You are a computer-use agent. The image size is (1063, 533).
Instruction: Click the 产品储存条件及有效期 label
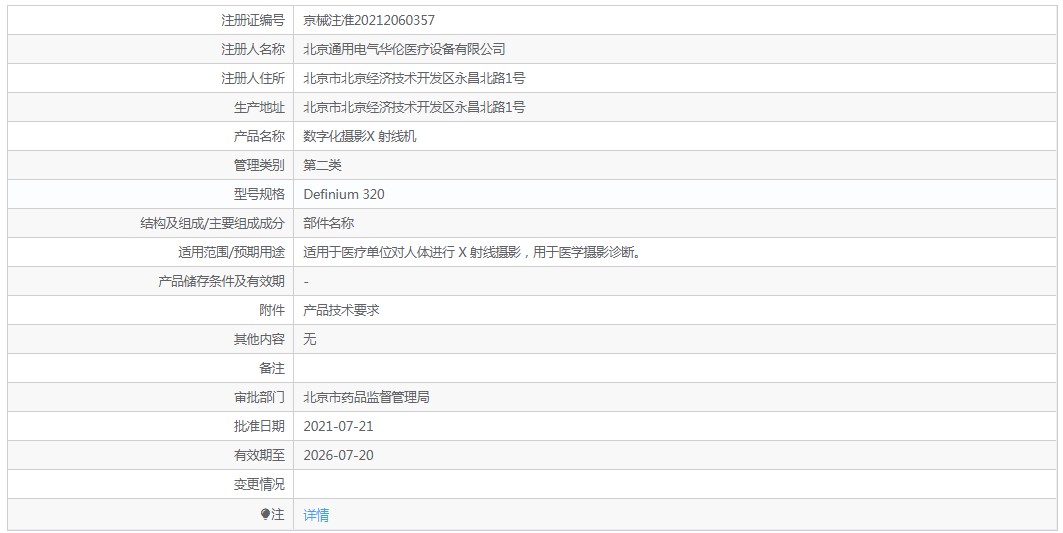pos(221,281)
